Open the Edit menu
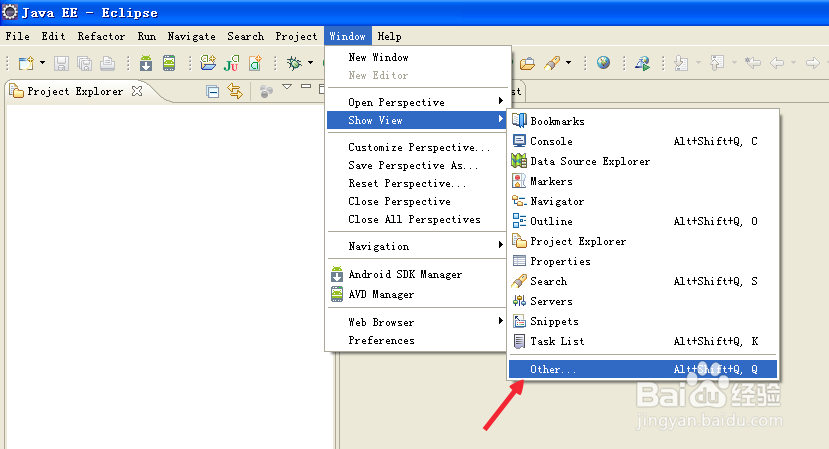 [x=53, y=36]
